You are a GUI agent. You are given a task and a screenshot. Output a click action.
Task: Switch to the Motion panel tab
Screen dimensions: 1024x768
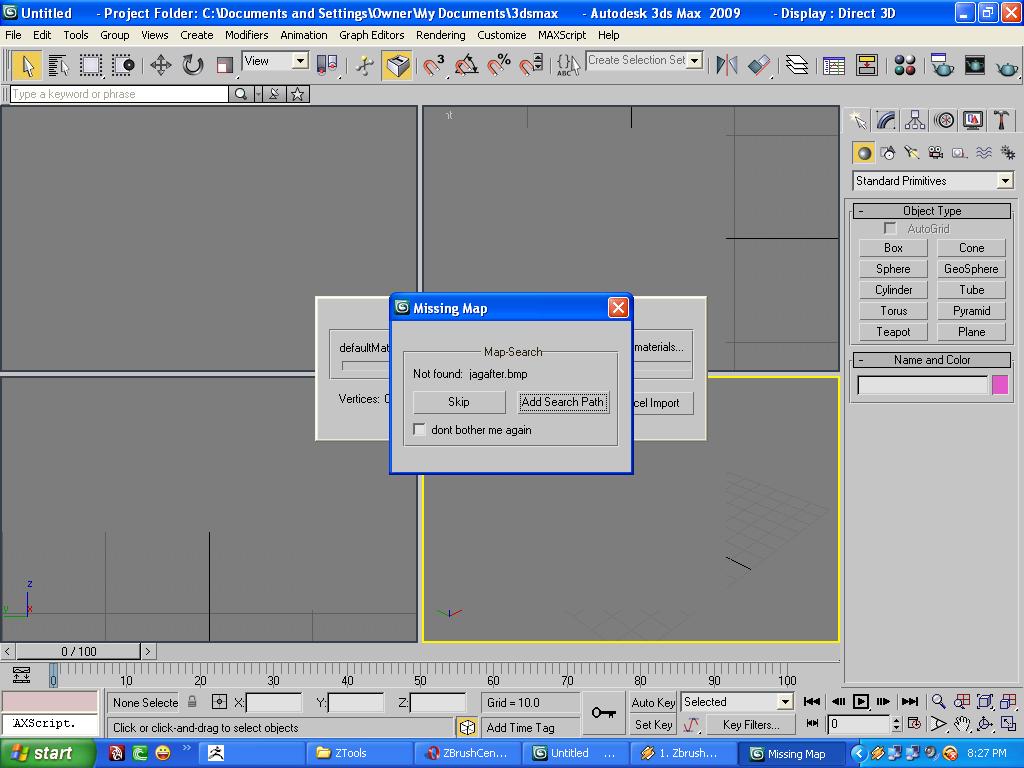944,120
